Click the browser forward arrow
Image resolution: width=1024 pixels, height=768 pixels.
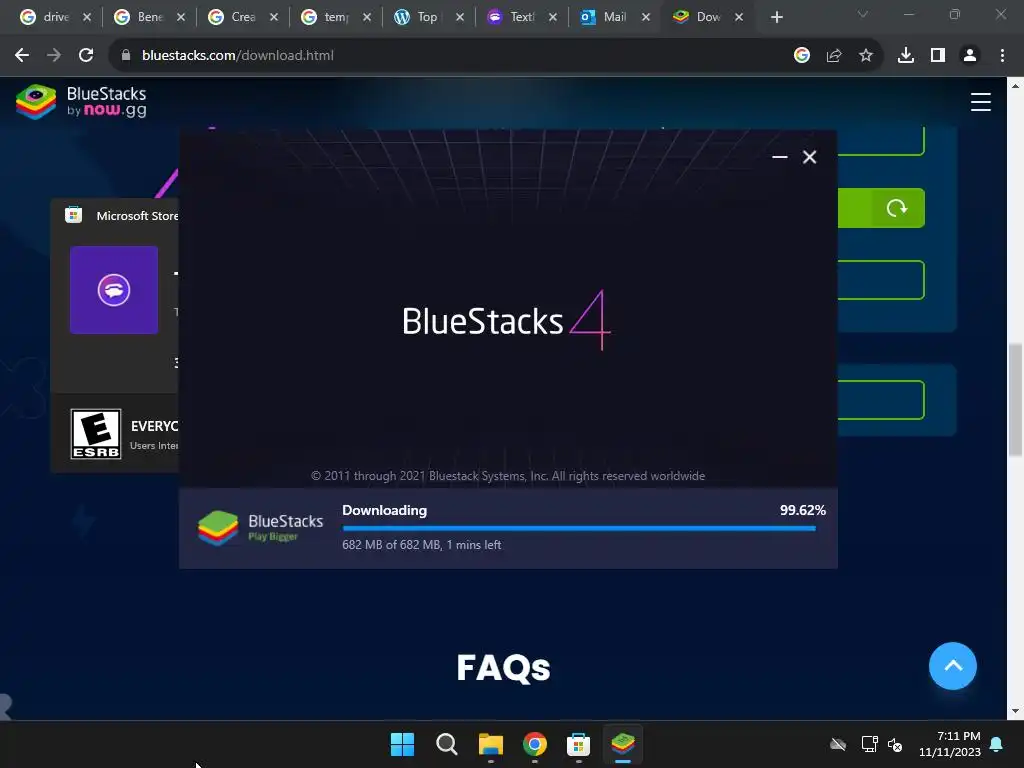tap(54, 56)
